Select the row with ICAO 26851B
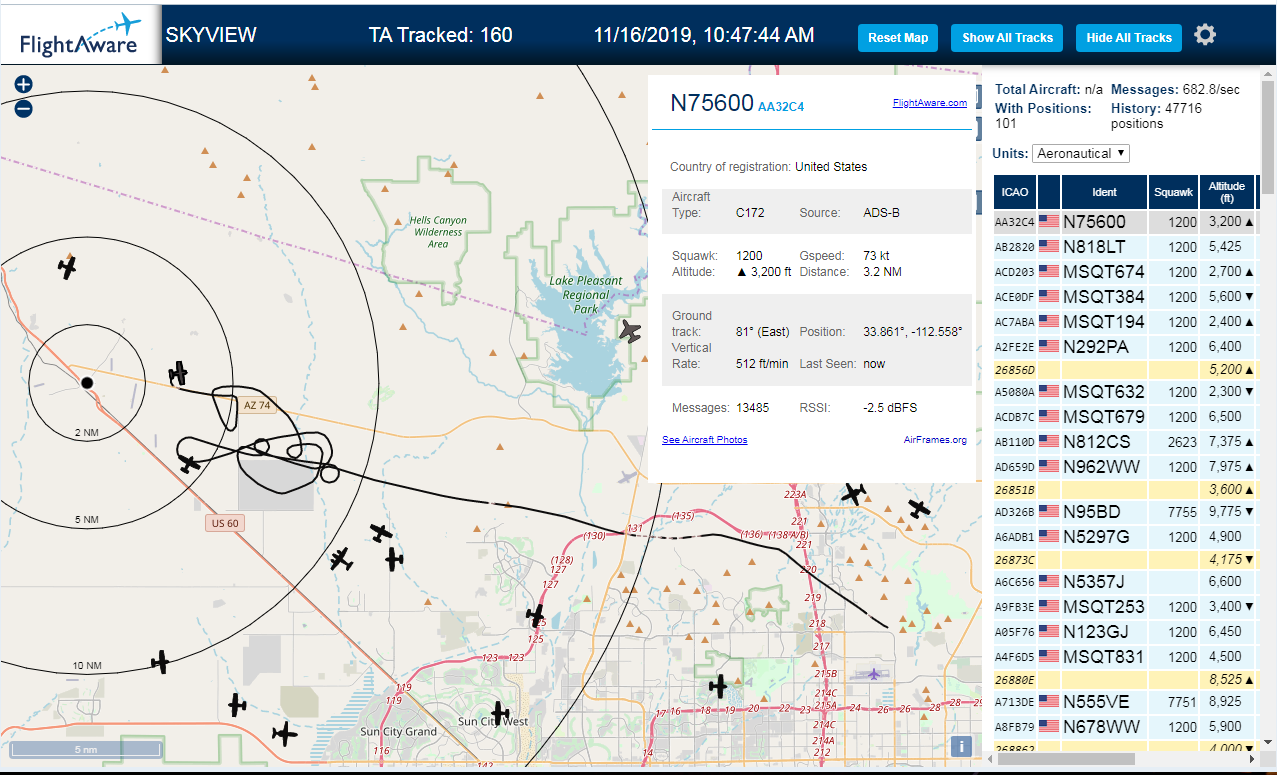 [1125, 490]
